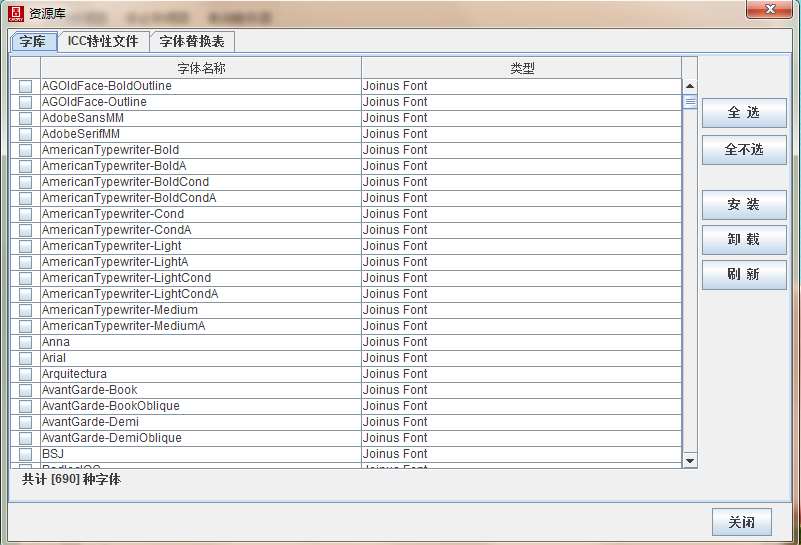Select the AmericanTypewriter-Medium font name
Image resolution: width=801 pixels, height=545 pixels.
pos(120,310)
